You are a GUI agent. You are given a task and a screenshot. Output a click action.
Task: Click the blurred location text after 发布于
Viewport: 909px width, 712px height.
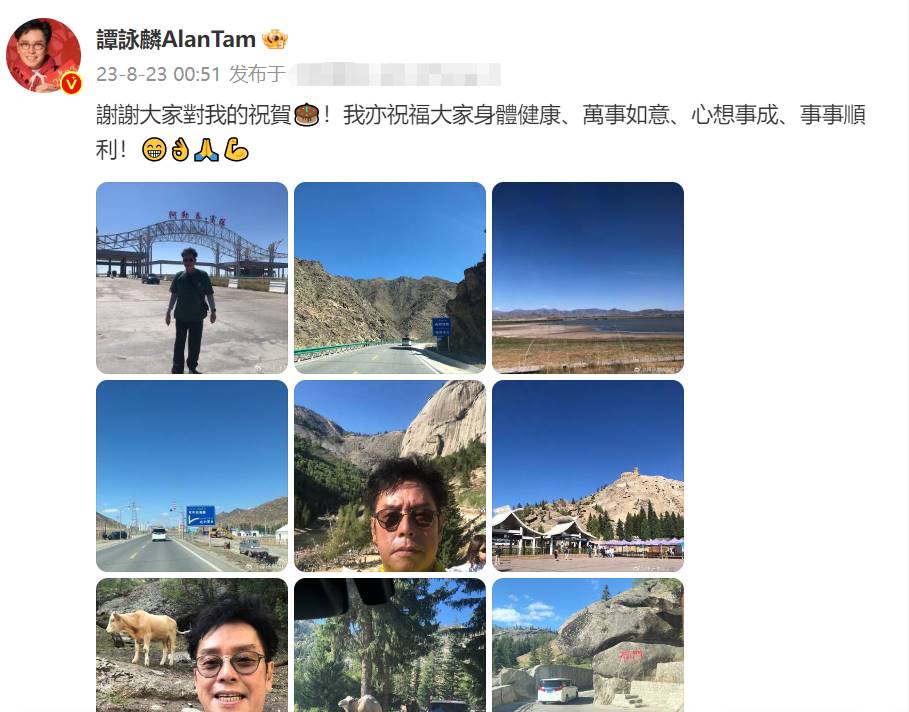tap(395, 74)
